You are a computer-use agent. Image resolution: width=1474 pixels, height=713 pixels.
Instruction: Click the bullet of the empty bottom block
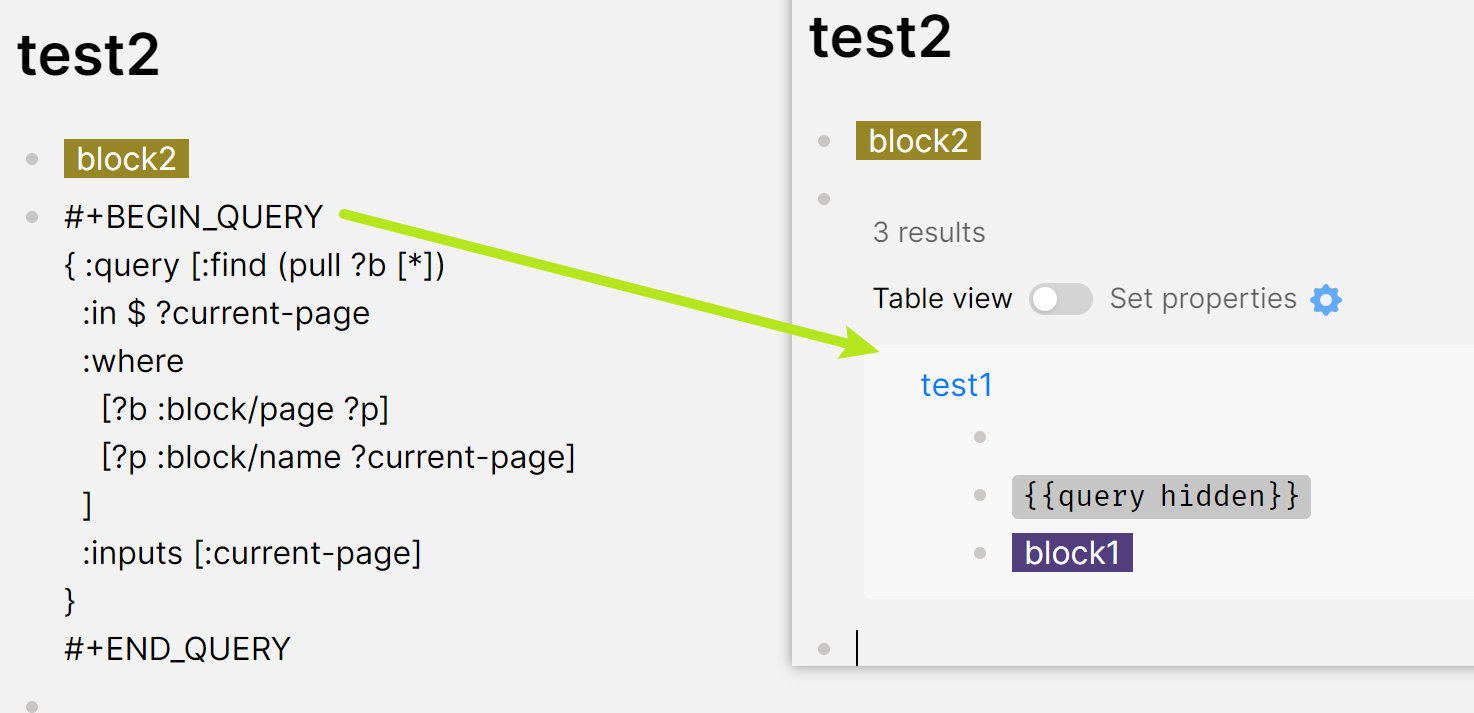823,648
